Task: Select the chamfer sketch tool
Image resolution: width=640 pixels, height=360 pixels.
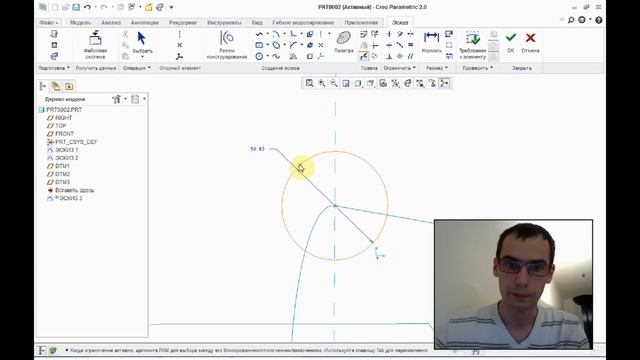Action: tap(293, 45)
